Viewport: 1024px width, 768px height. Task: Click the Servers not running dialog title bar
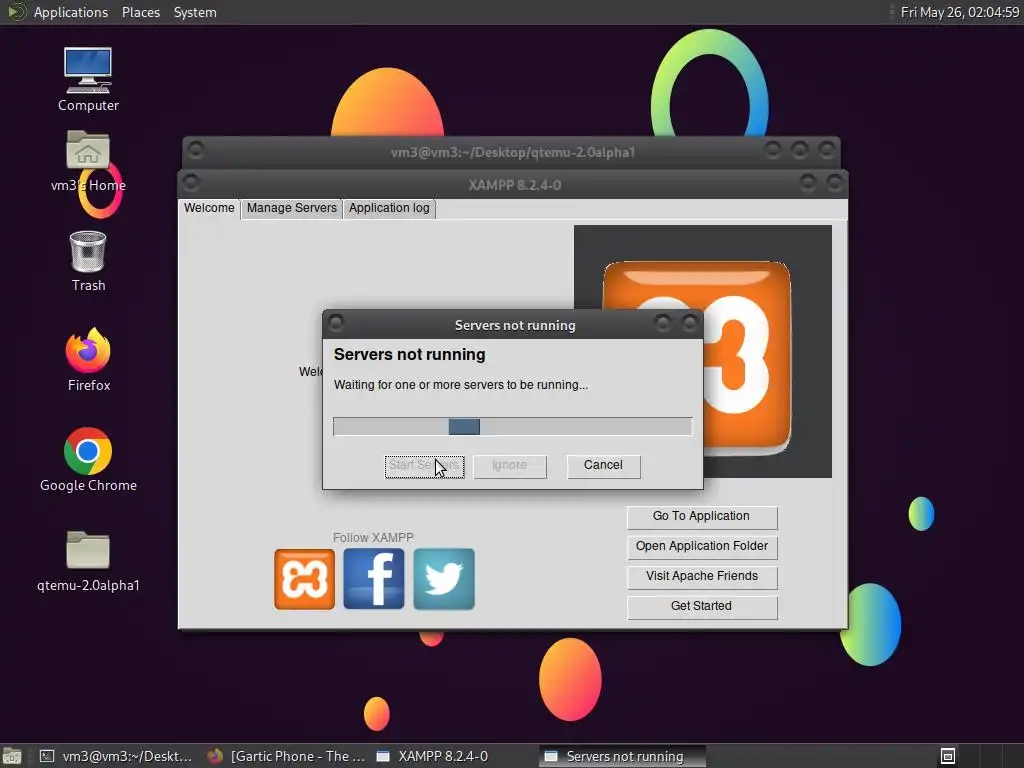[x=515, y=325]
